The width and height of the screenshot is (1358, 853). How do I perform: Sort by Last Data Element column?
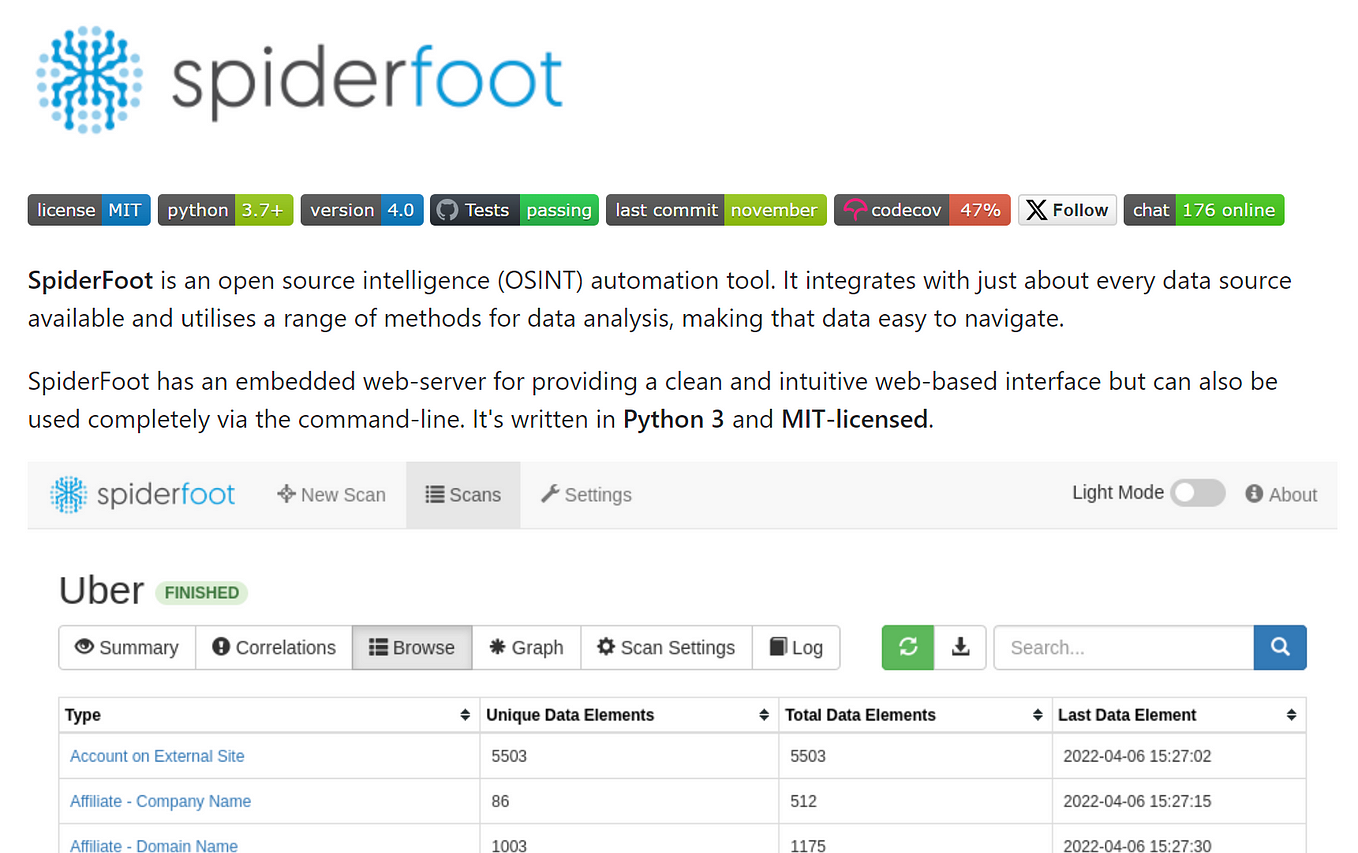point(1291,715)
